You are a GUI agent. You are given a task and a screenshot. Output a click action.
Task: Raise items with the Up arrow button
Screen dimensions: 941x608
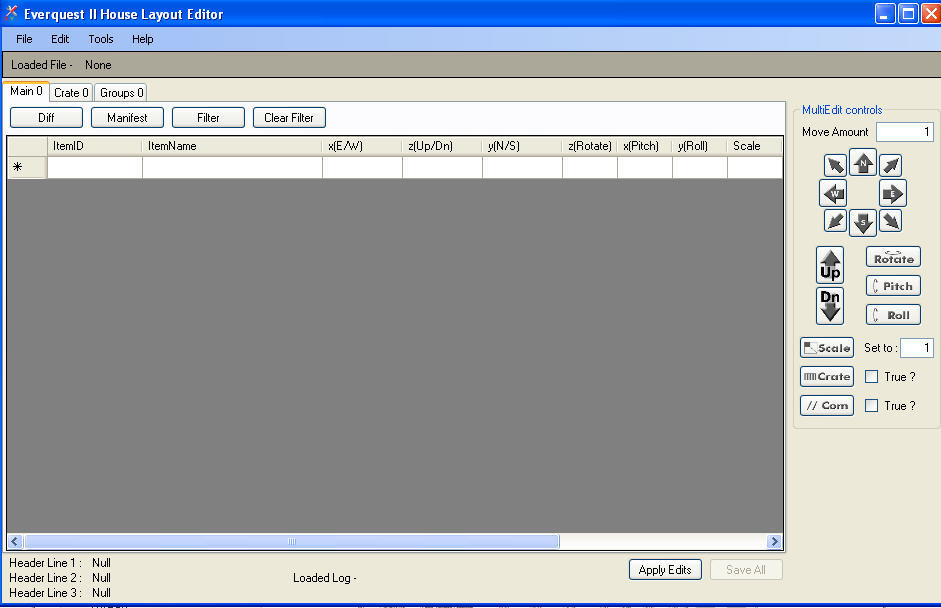click(830, 265)
